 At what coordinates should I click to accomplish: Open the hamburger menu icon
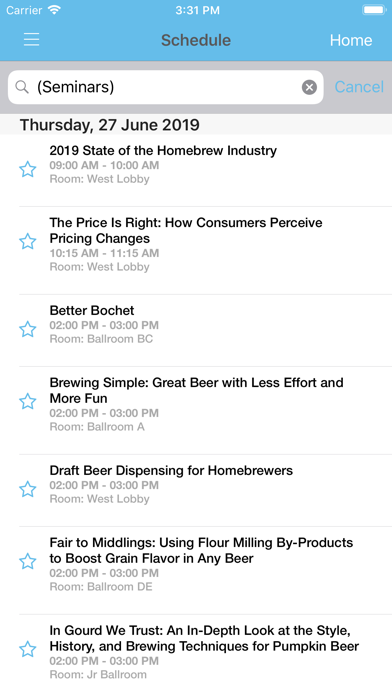32,40
